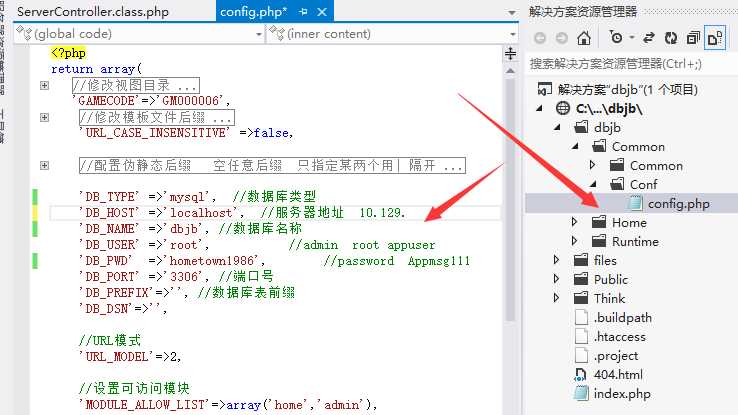Open the pending changes filter dropdown arrow
The width and height of the screenshot is (738, 415).
pos(632,37)
